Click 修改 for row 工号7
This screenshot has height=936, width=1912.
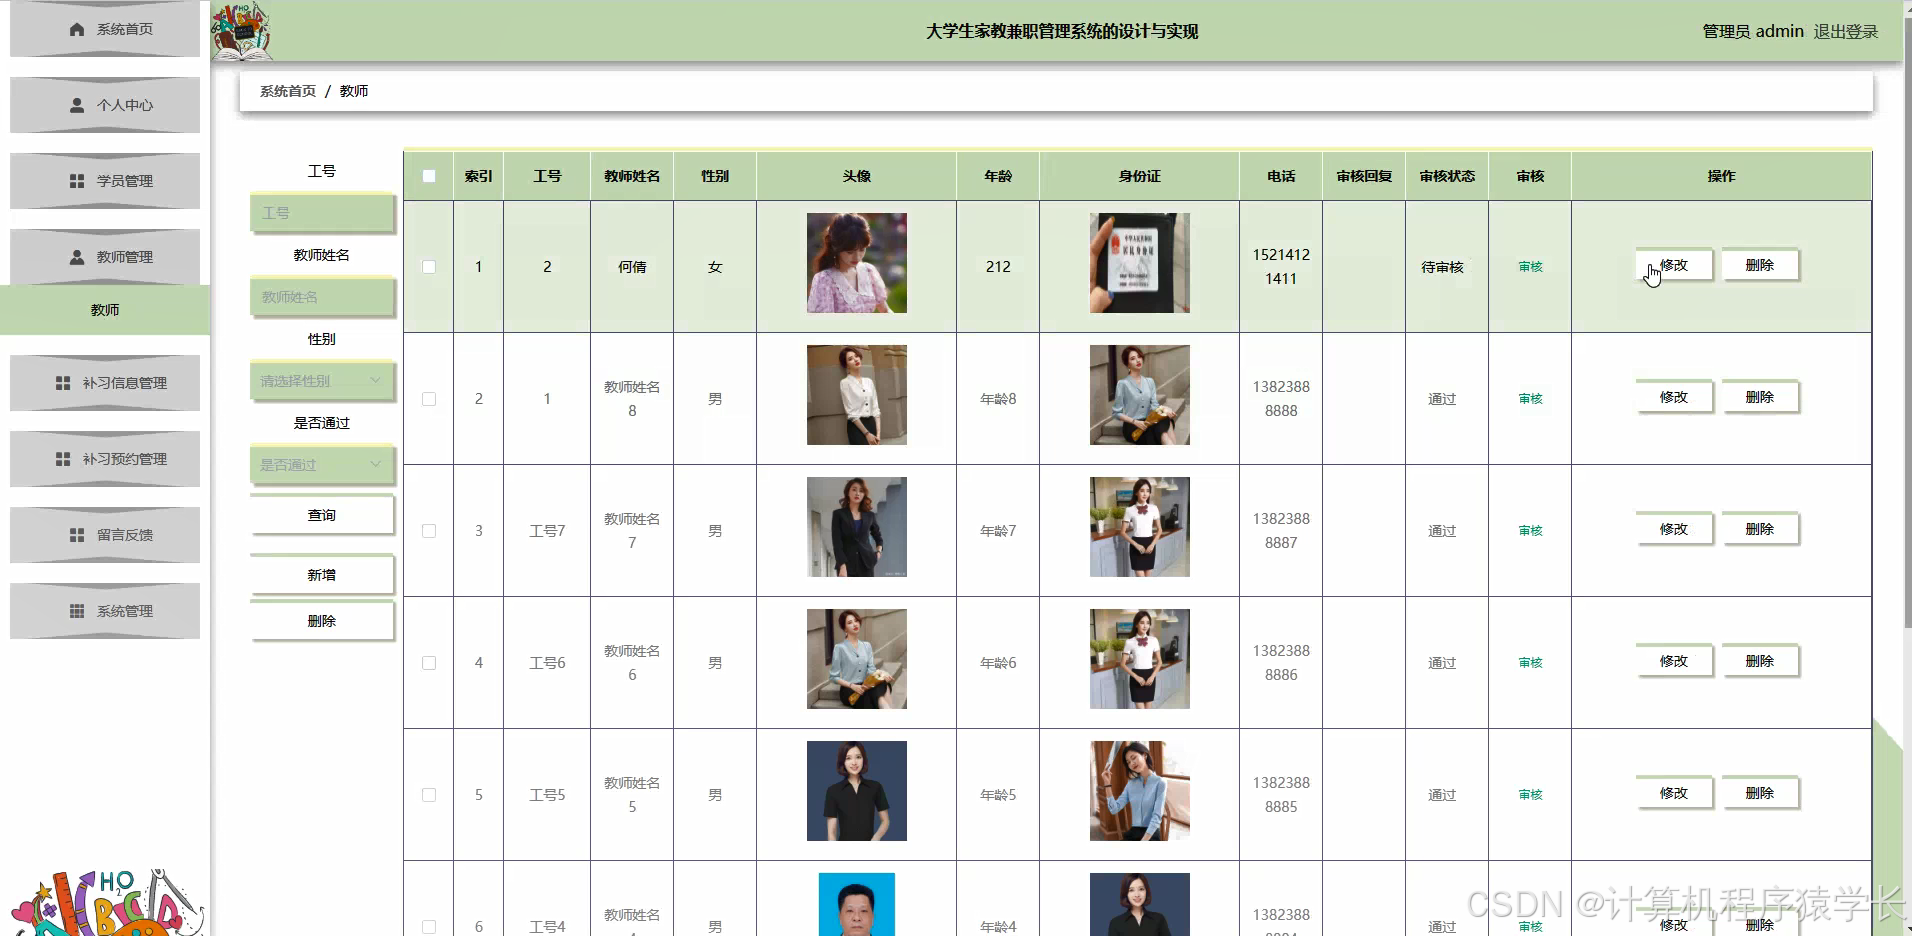tap(1674, 529)
